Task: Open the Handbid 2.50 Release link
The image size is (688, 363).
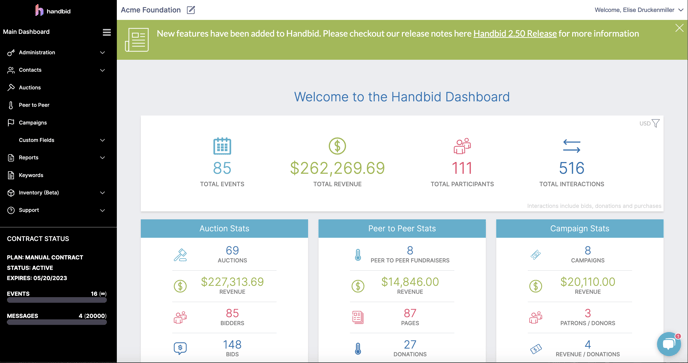Action: (x=515, y=34)
